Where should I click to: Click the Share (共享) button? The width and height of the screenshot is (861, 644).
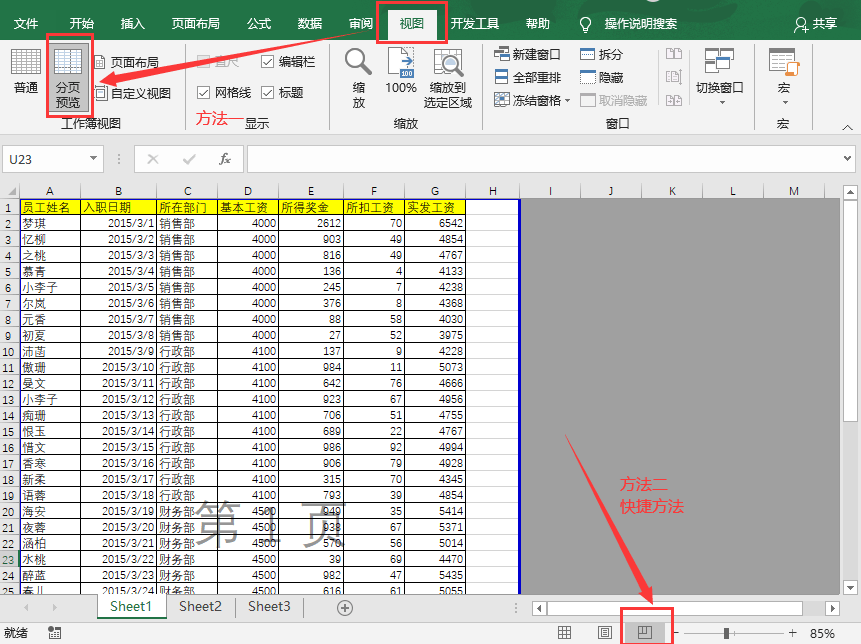tap(815, 24)
